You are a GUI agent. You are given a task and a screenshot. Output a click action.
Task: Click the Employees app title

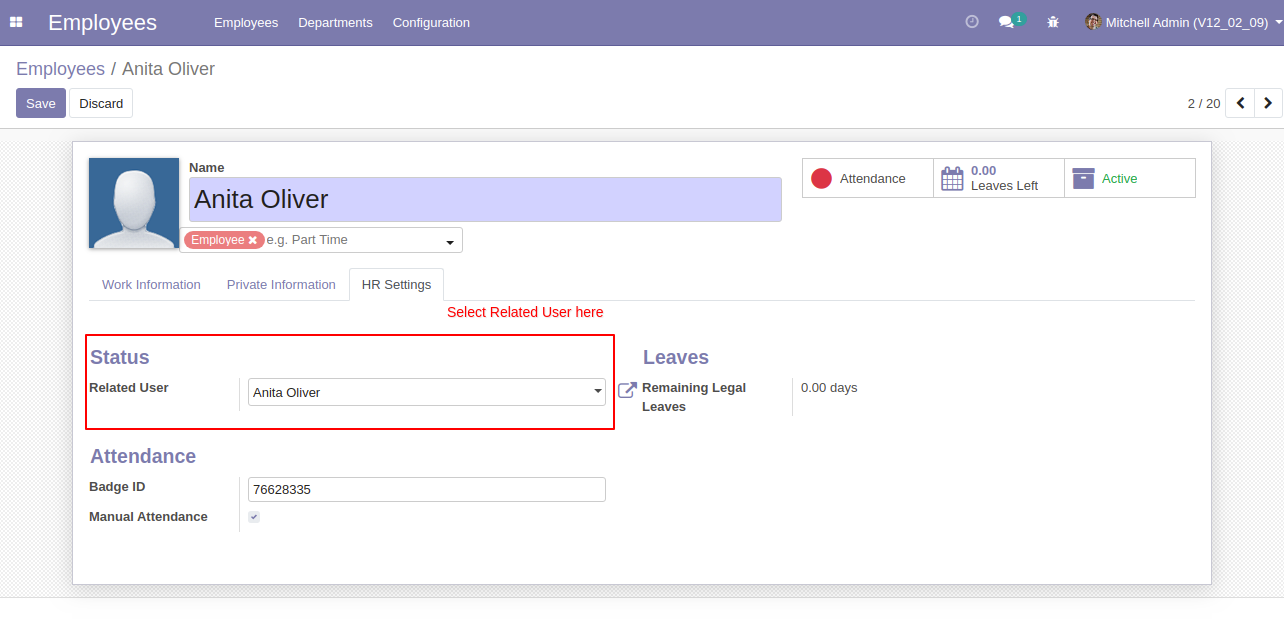click(x=102, y=22)
